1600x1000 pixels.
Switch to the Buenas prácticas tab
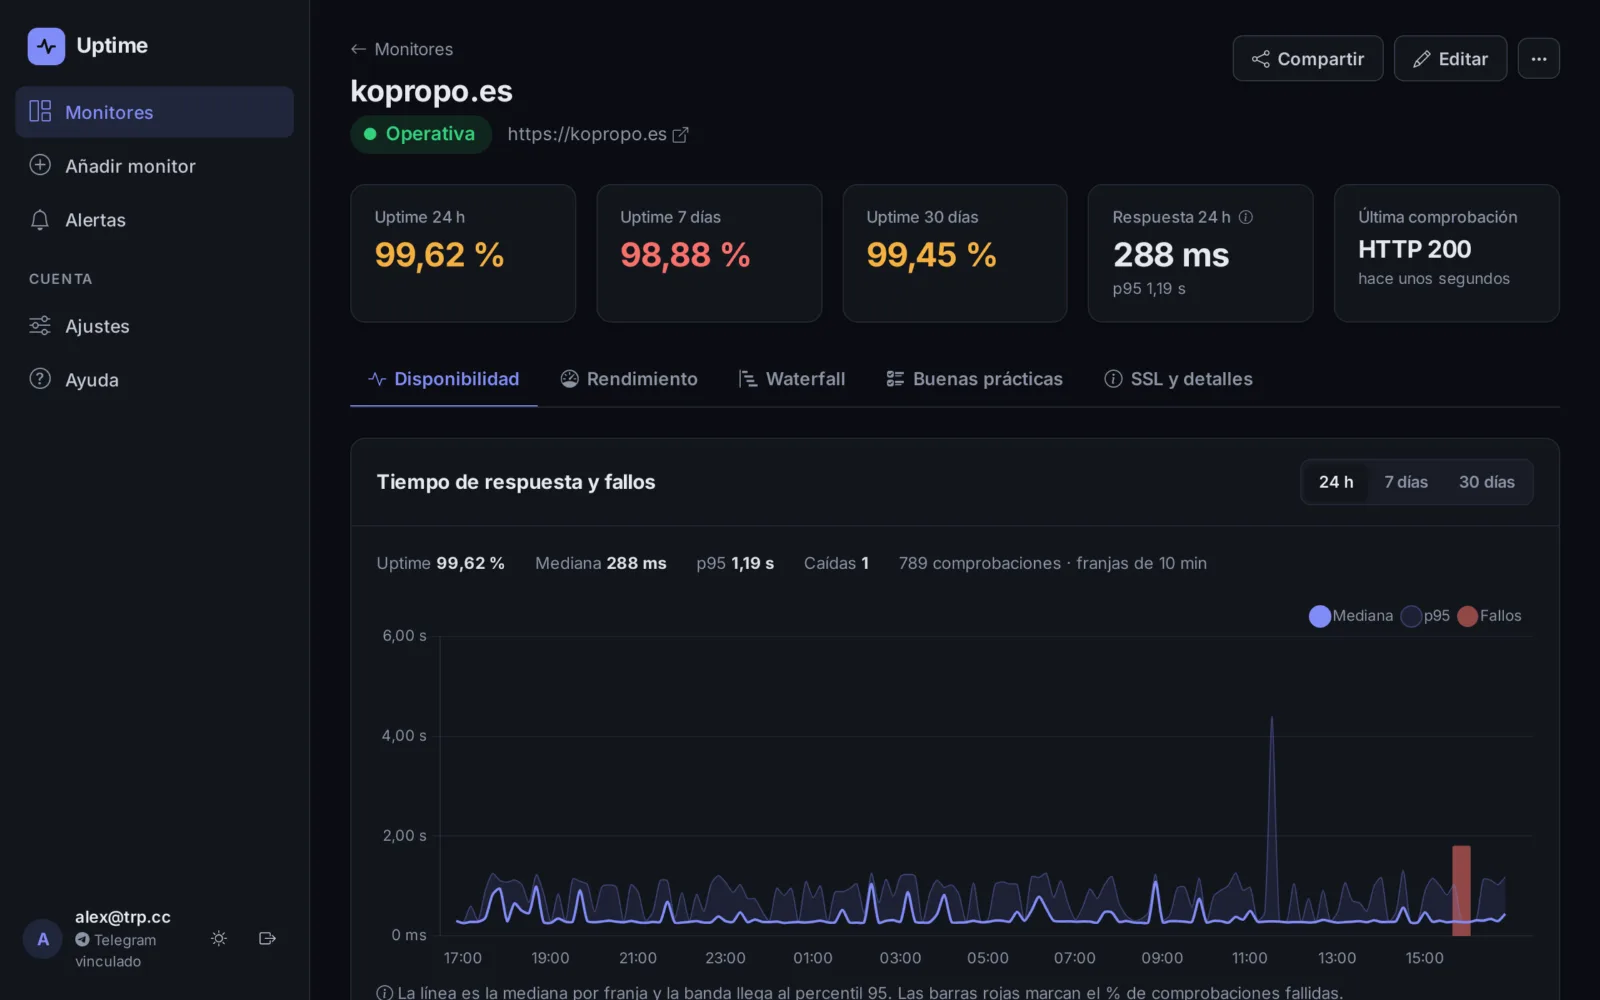pos(974,379)
